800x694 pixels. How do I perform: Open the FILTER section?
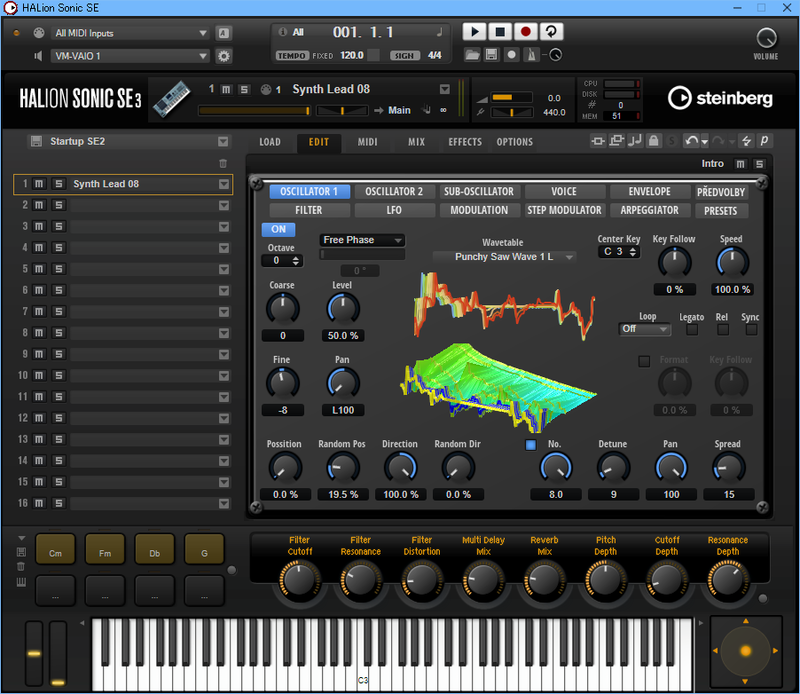coord(309,210)
